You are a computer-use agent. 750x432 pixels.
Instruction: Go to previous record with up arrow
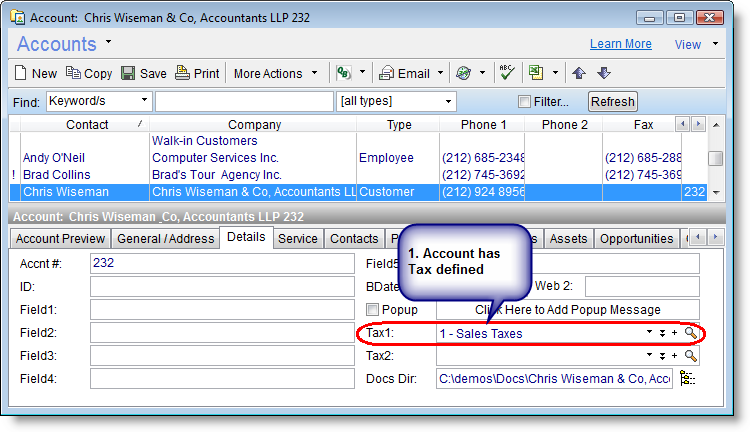pos(579,73)
